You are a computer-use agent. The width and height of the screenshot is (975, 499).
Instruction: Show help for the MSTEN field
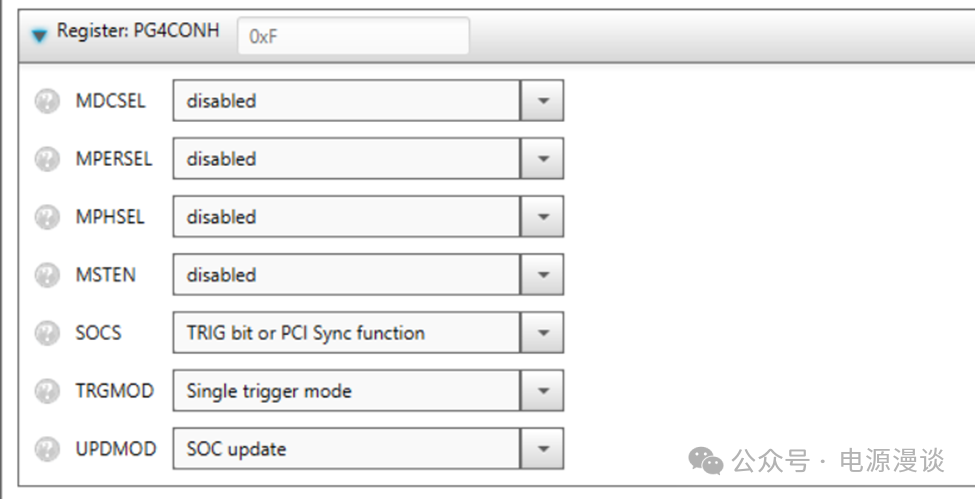47,275
